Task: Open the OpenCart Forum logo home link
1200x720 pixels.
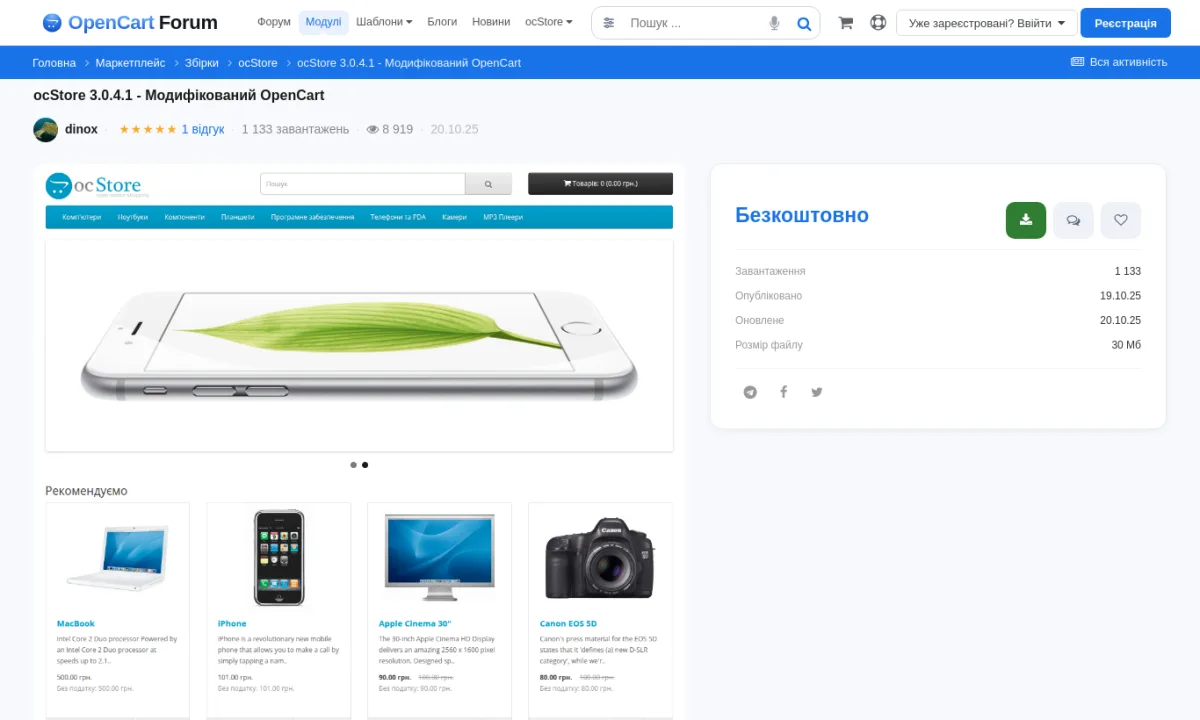Action: [x=129, y=22]
